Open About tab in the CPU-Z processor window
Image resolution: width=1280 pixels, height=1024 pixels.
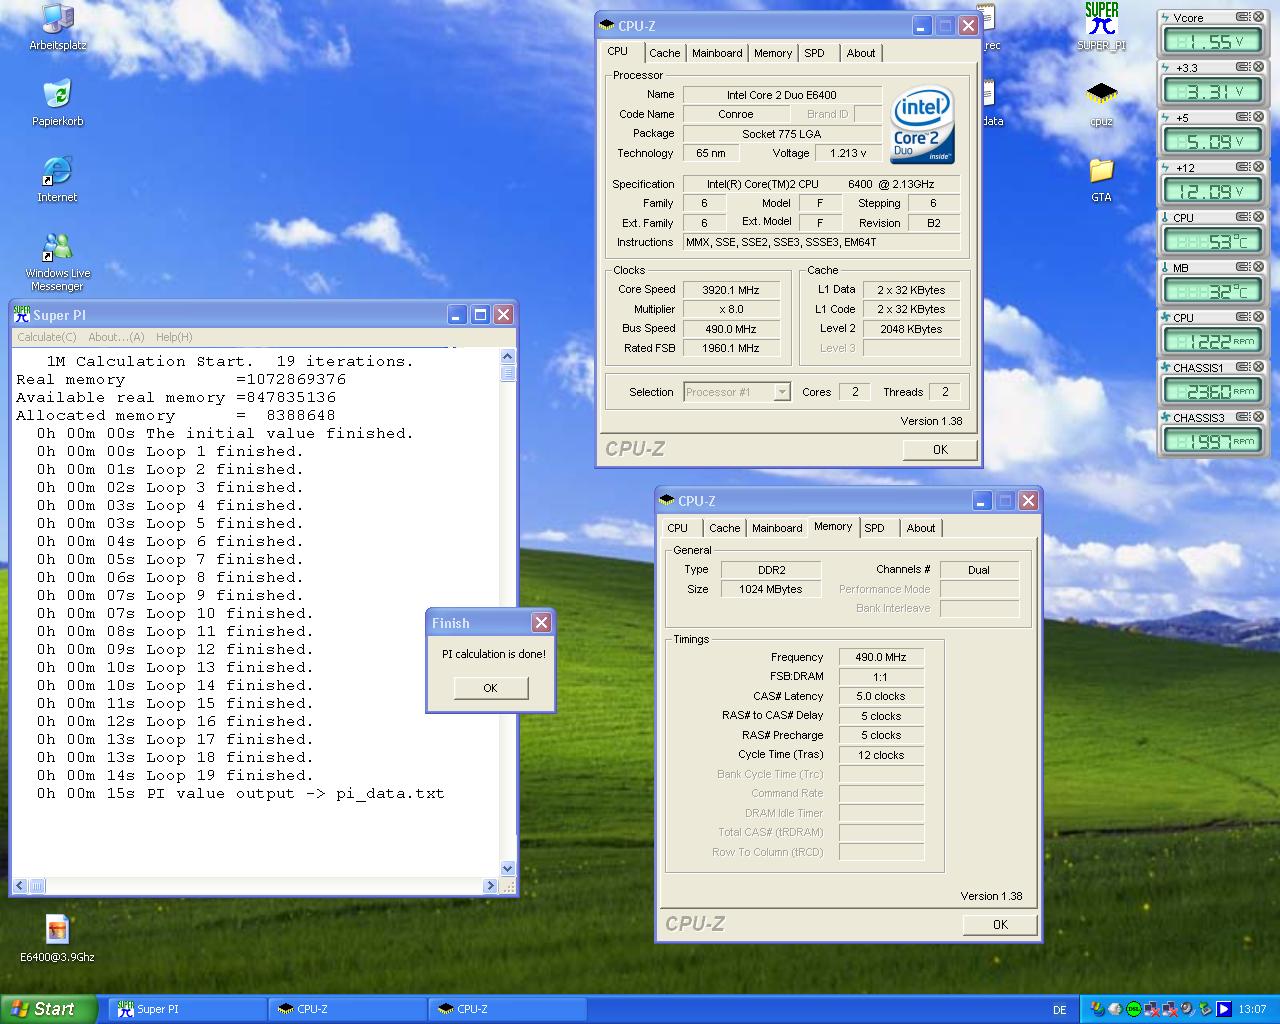click(861, 53)
